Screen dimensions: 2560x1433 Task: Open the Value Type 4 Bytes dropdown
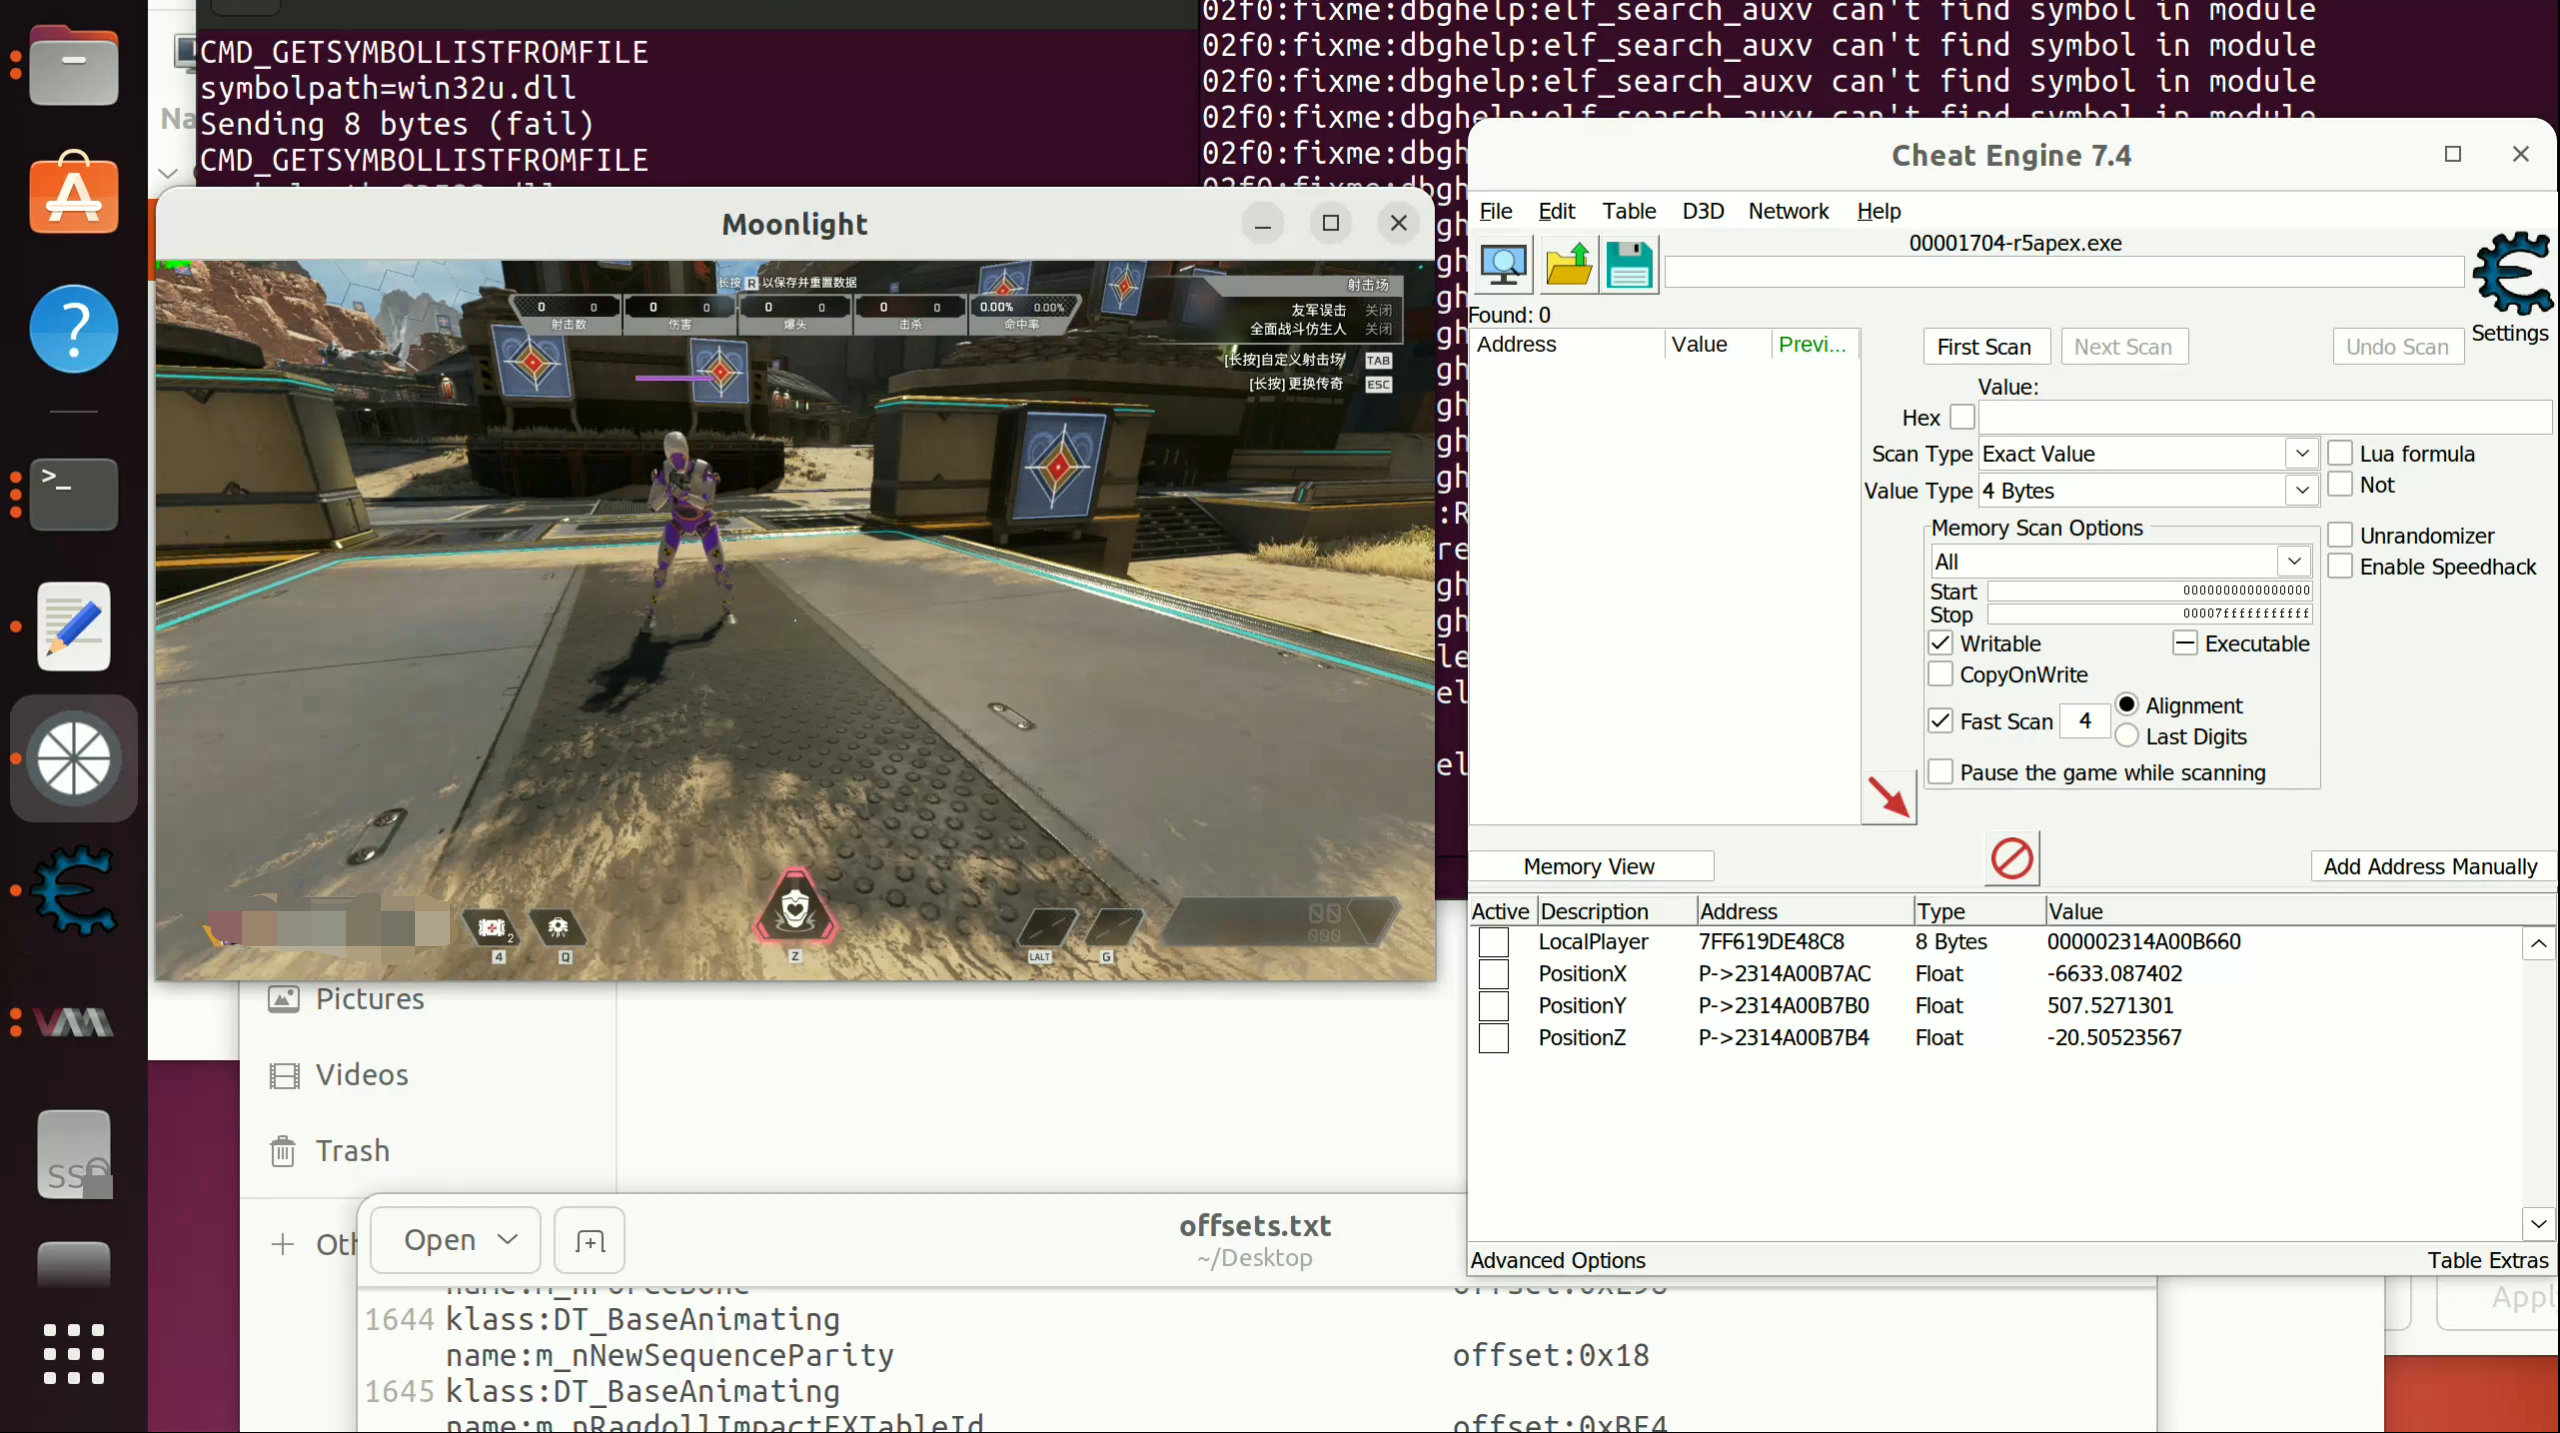pos(2301,491)
